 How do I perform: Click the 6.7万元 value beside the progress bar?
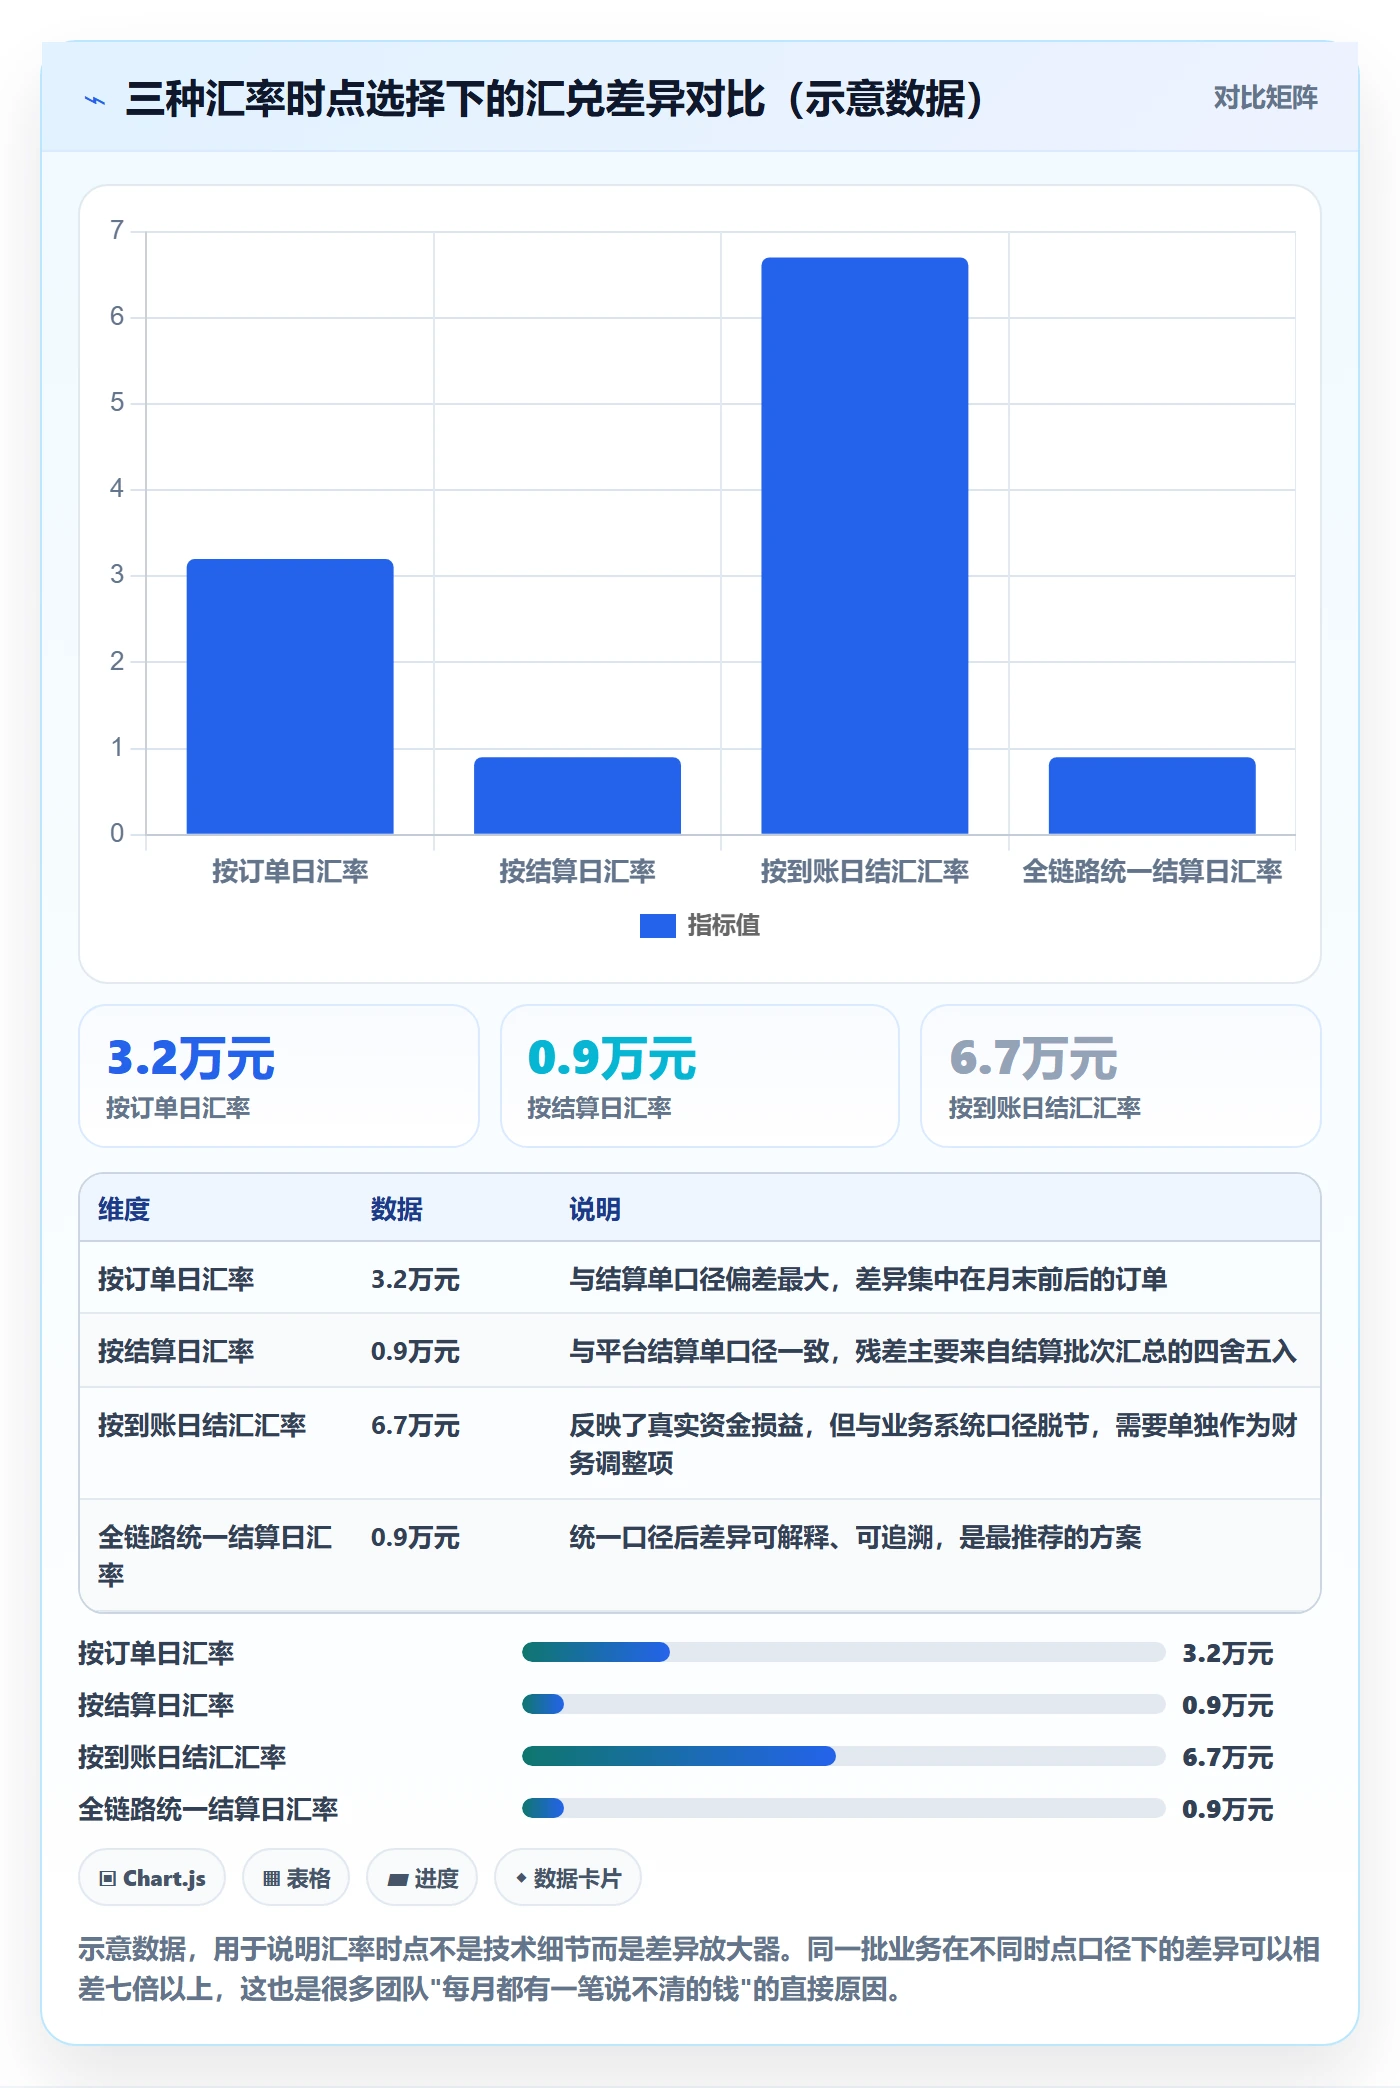(1228, 1757)
